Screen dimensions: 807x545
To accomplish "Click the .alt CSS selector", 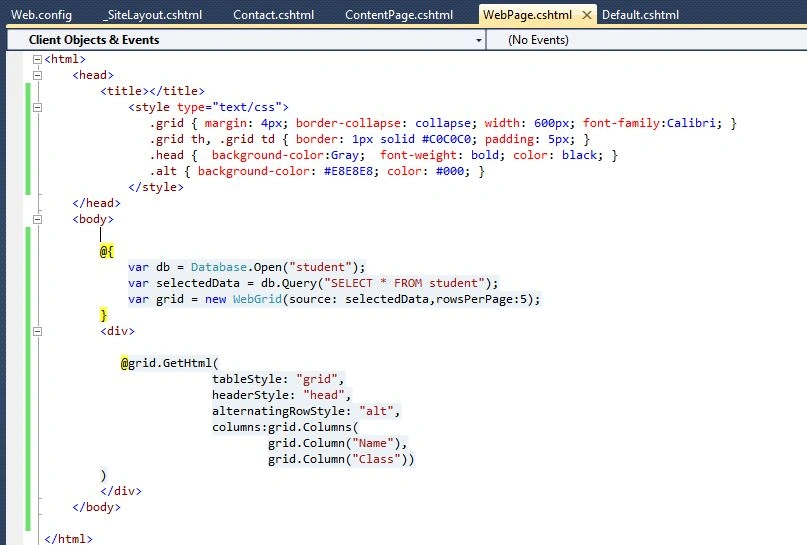I will pyautogui.click(x=163, y=171).
